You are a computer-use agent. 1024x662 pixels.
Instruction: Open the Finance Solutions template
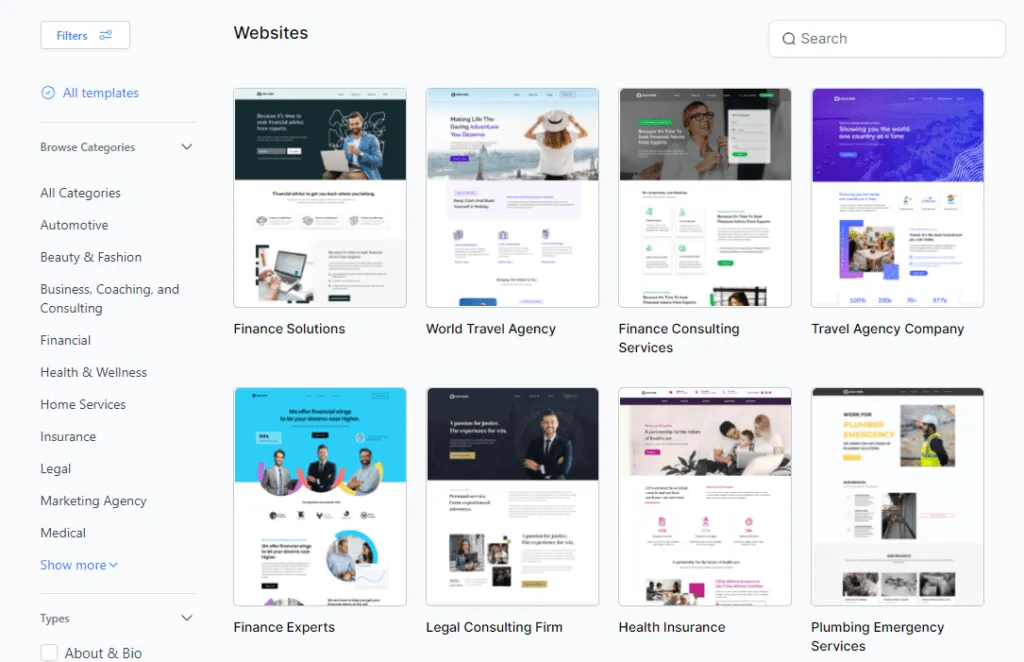click(x=319, y=196)
